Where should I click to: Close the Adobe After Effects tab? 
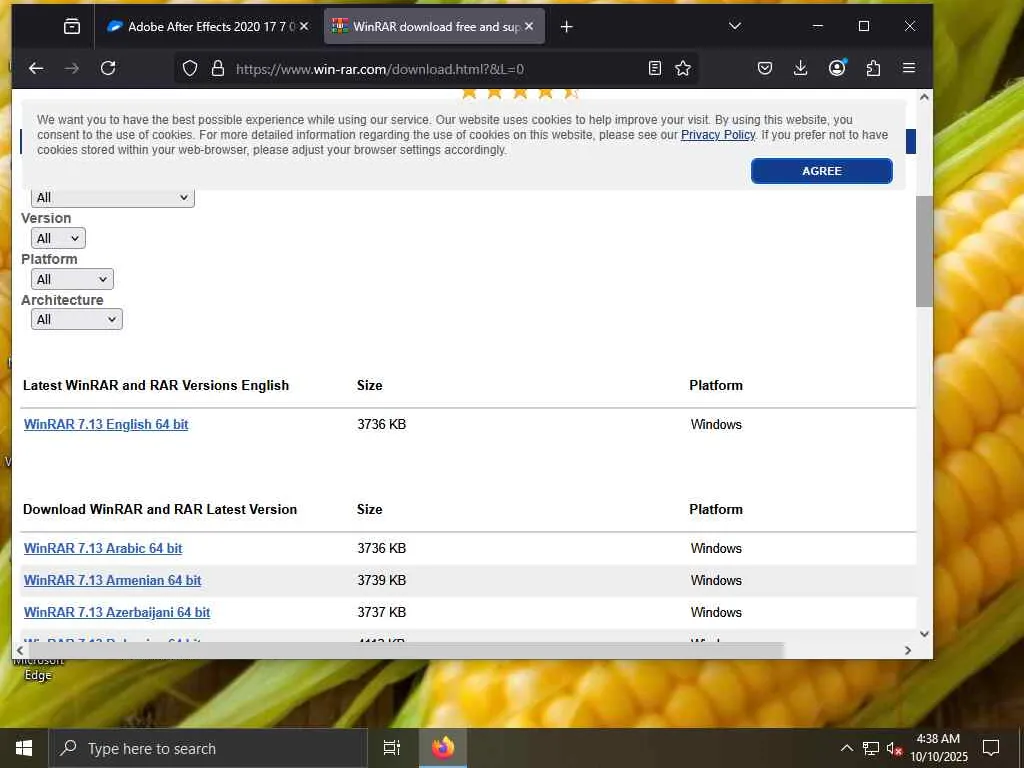point(304,26)
